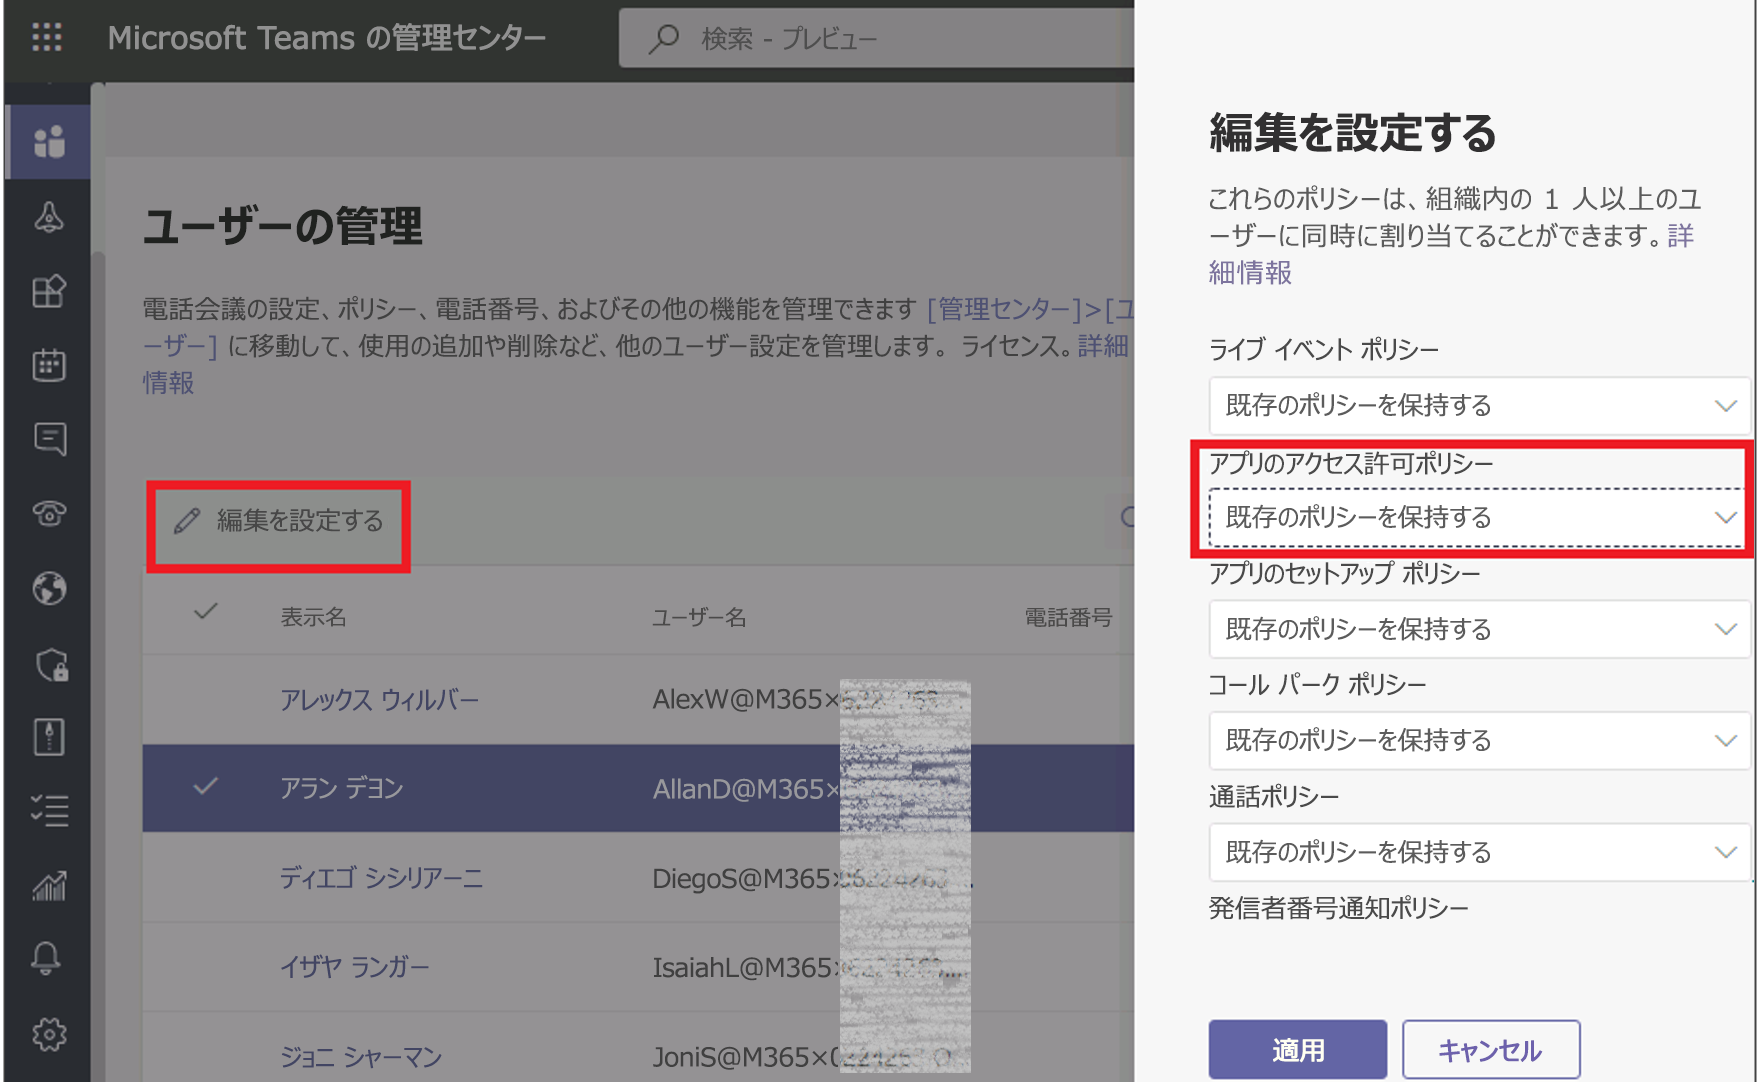
Task: Open 詳細情報 link under ユーザーの管理 description
Action: (168, 383)
